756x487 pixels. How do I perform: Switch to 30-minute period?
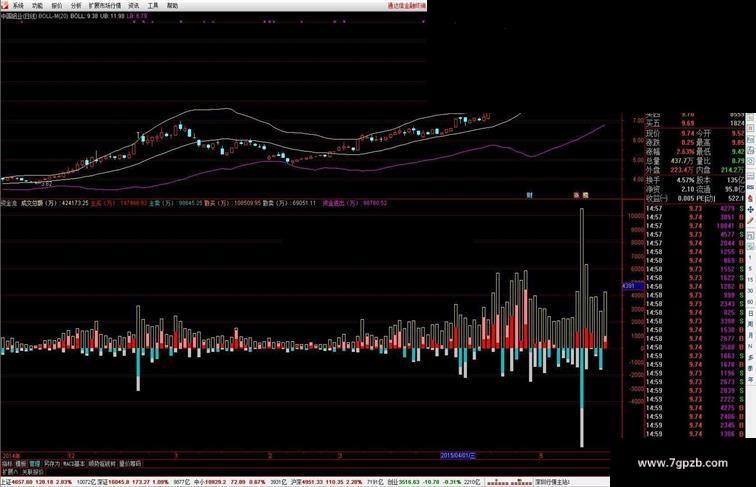point(751,291)
